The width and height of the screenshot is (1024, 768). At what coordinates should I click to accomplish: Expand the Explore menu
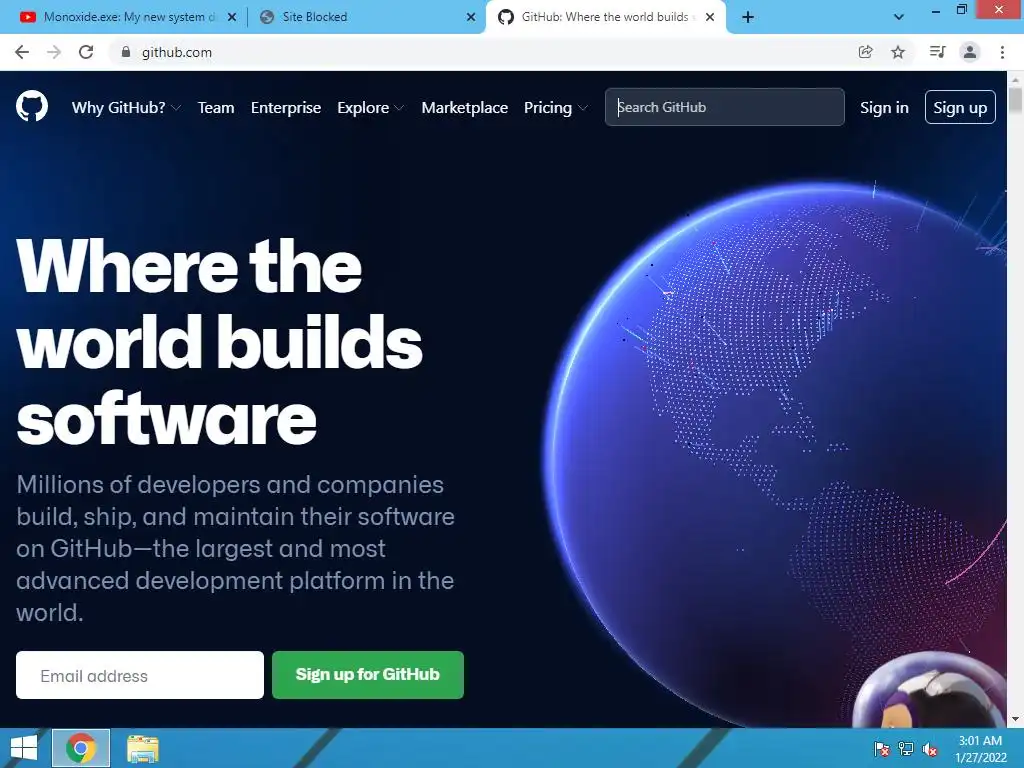click(370, 108)
